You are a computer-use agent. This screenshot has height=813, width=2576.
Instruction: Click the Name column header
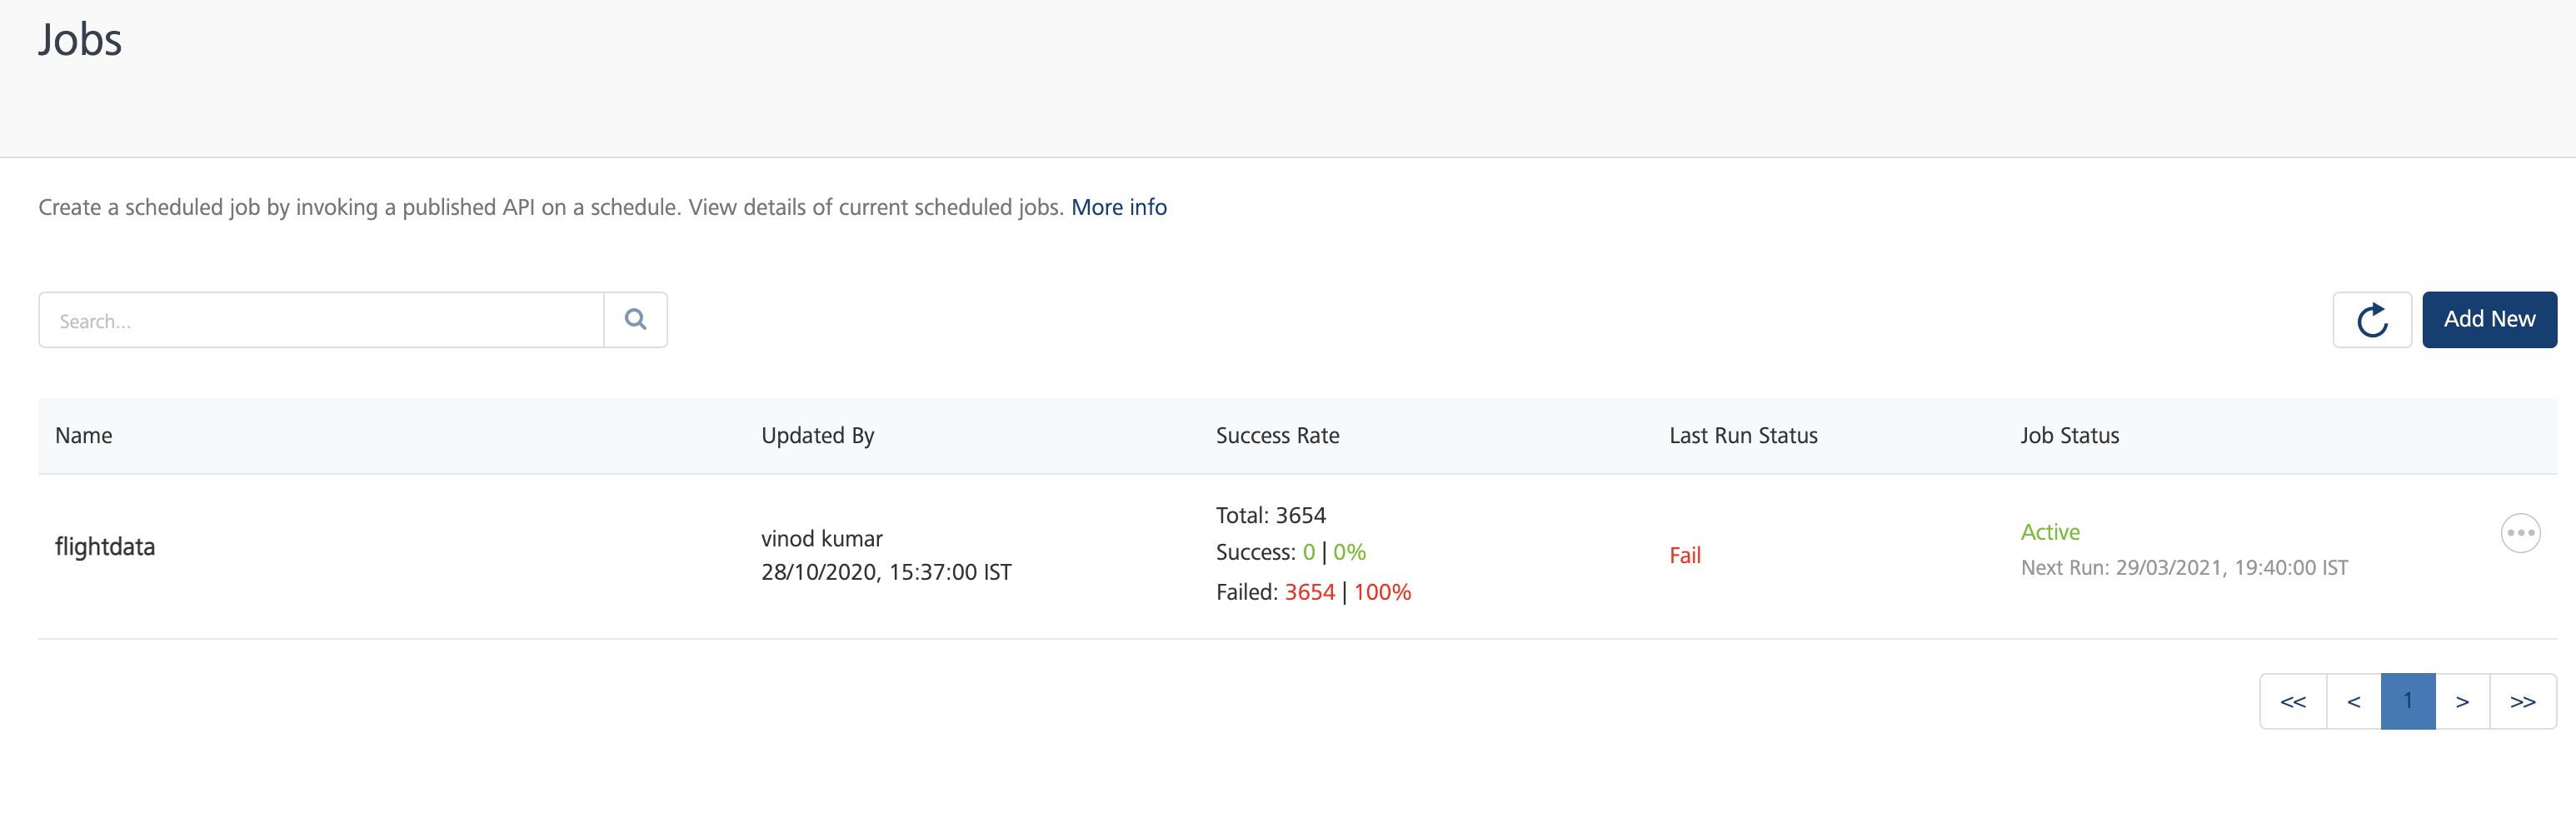(84, 436)
